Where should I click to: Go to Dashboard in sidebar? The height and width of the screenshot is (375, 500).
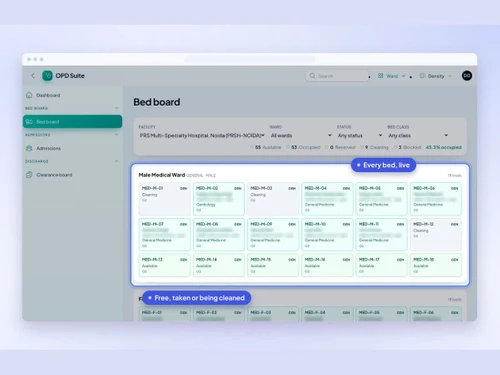pyautogui.click(x=72, y=95)
